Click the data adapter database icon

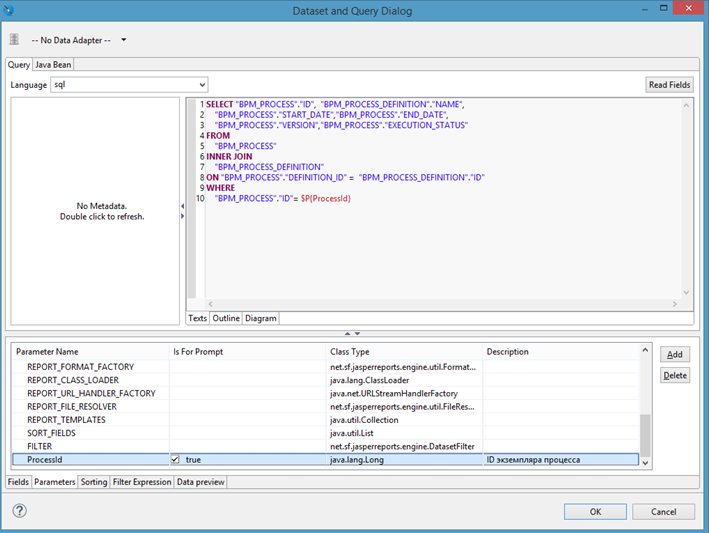[15, 40]
